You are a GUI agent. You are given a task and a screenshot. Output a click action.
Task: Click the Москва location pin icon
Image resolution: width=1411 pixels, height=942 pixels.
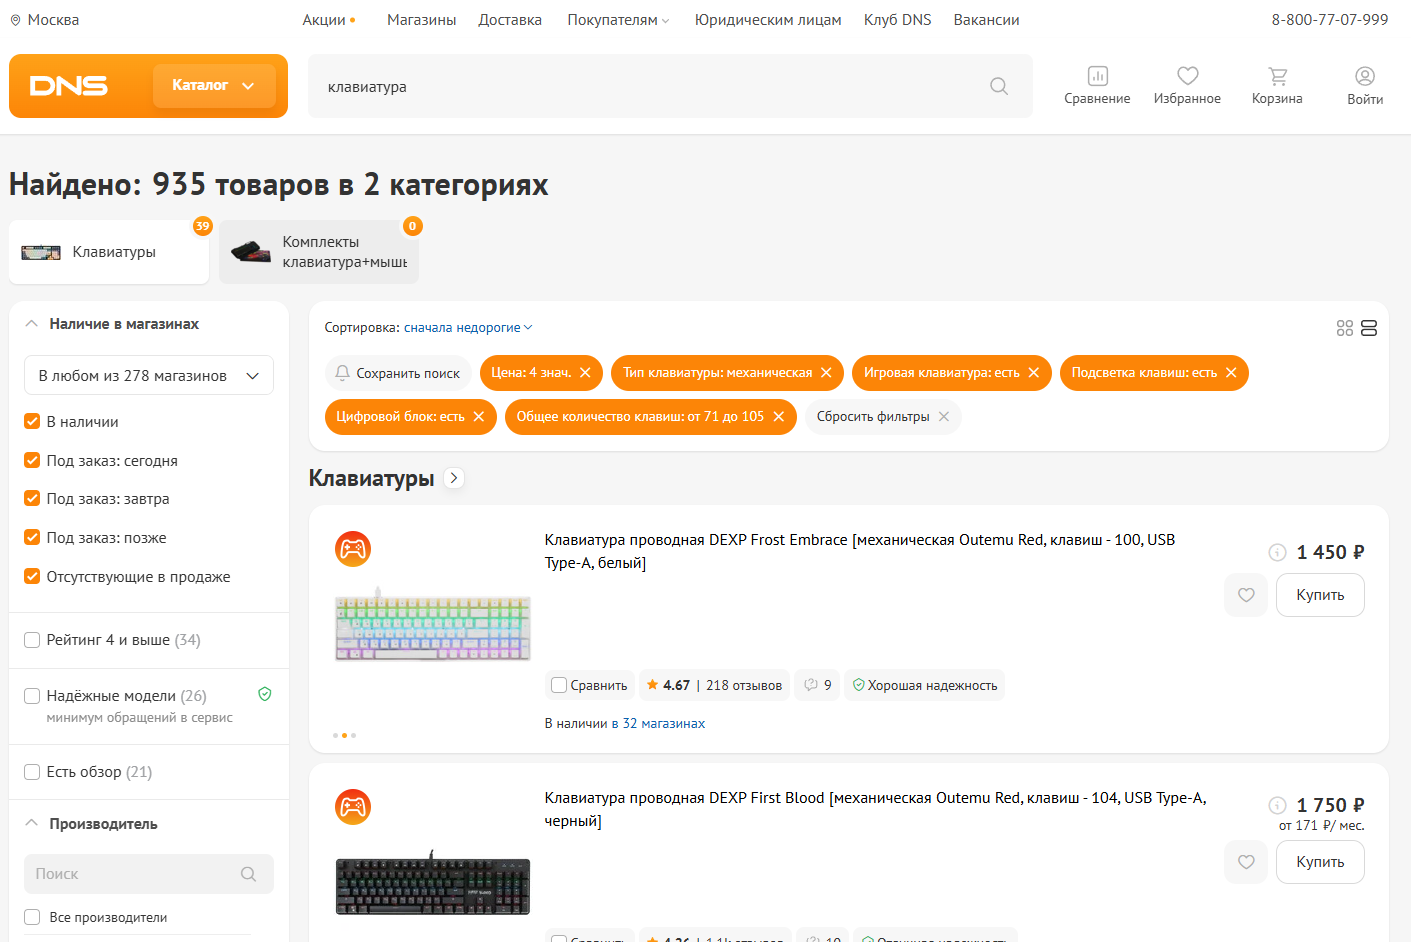[15, 20]
